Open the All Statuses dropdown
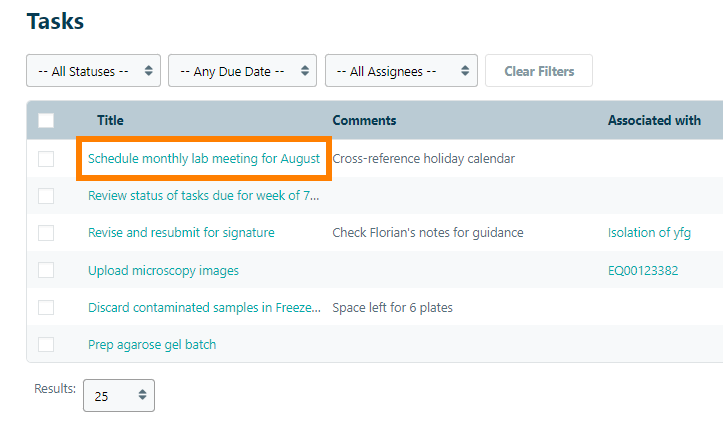The image size is (723, 425). click(93, 71)
